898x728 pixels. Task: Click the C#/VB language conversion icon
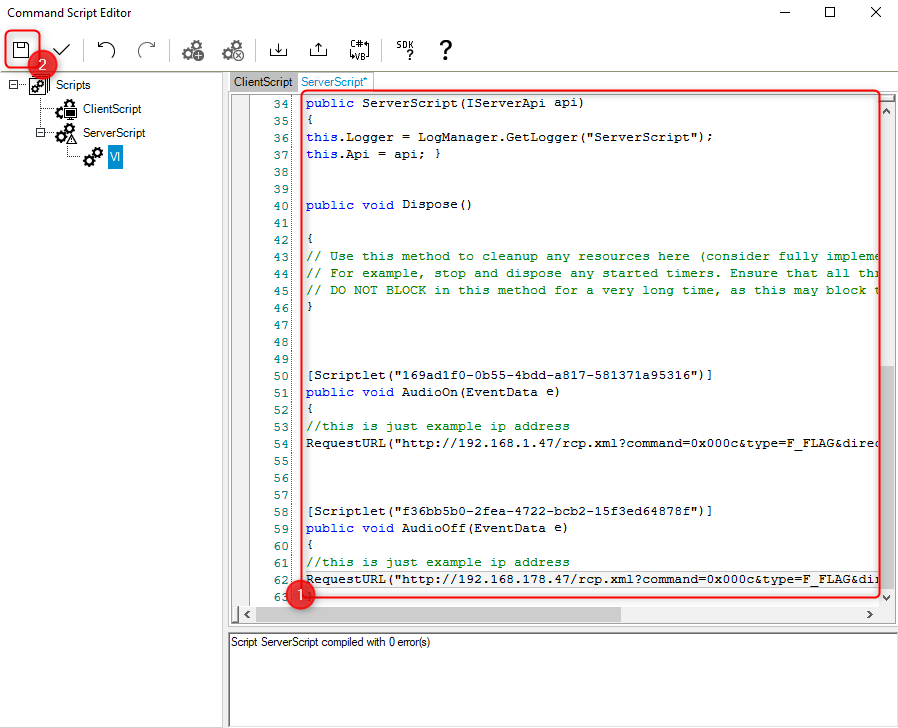[x=359, y=49]
